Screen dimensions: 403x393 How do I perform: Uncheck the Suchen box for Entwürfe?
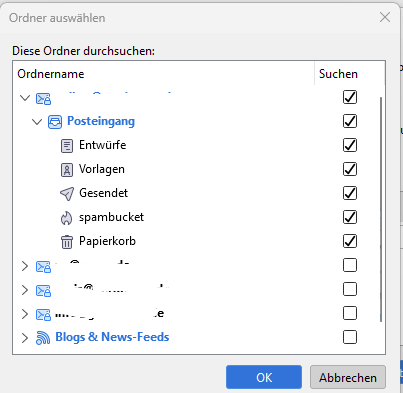[350, 145]
